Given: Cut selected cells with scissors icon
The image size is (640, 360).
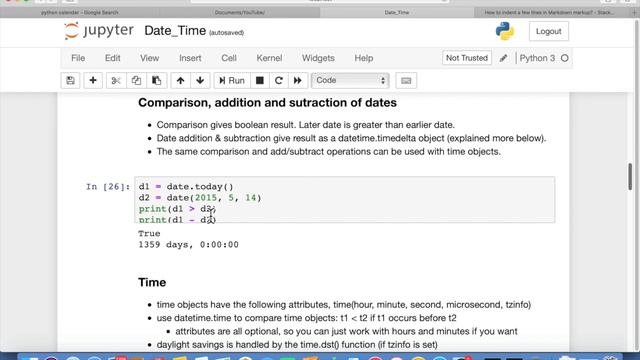Looking at the screenshot, I should click(x=116, y=80).
